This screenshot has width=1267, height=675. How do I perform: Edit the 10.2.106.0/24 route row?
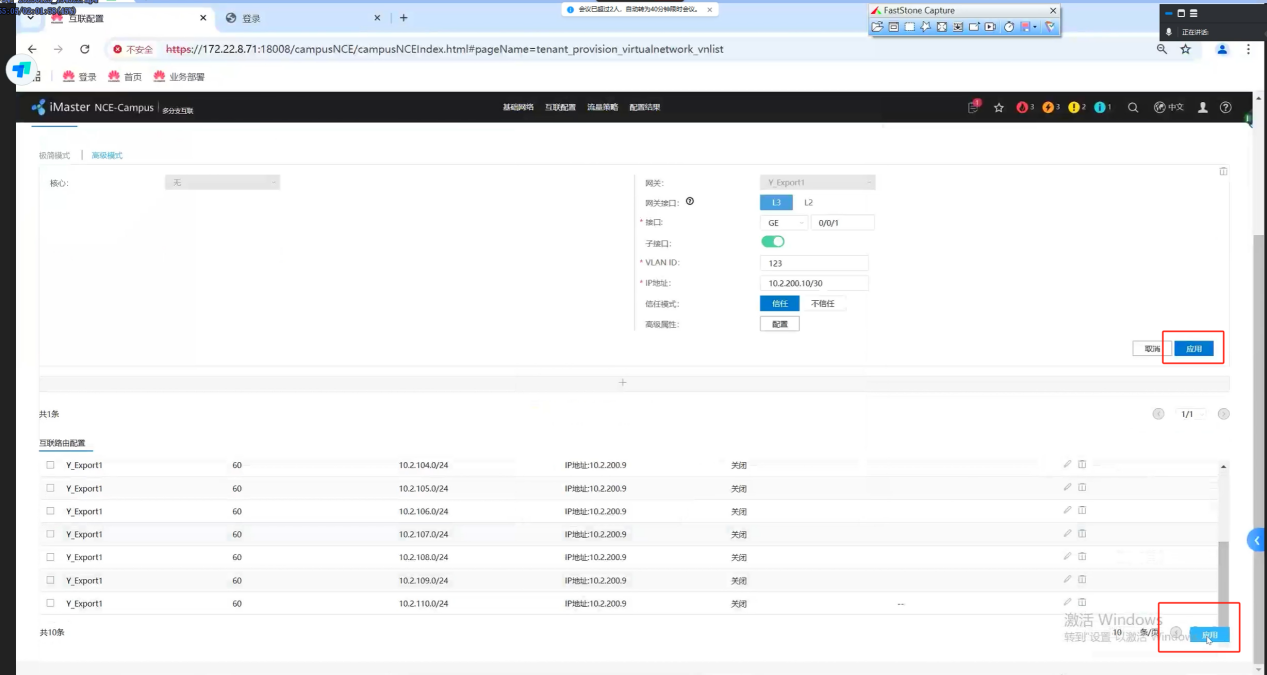(1067, 510)
